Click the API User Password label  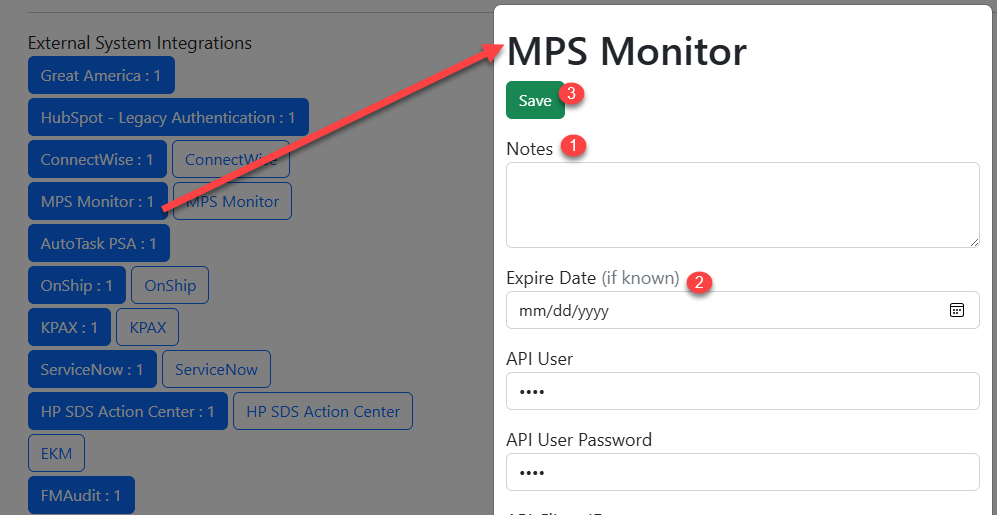579,439
